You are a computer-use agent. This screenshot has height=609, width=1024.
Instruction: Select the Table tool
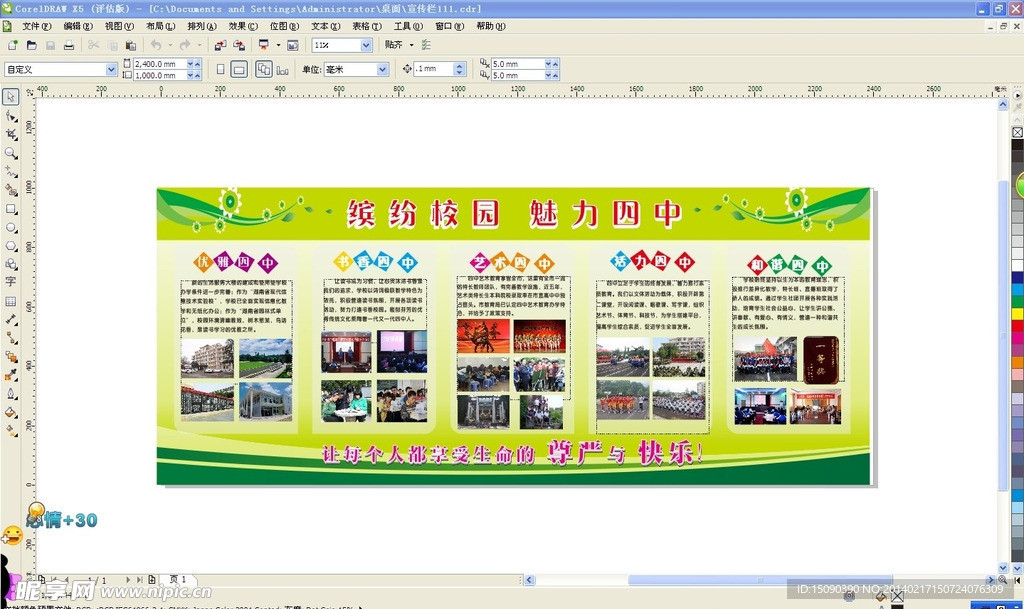coord(10,301)
